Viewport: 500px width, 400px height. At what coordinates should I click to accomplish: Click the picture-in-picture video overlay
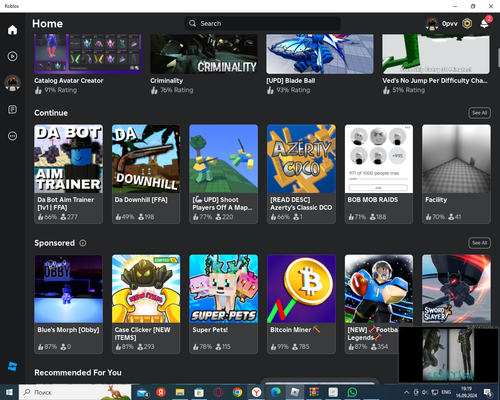click(x=449, y=355)
